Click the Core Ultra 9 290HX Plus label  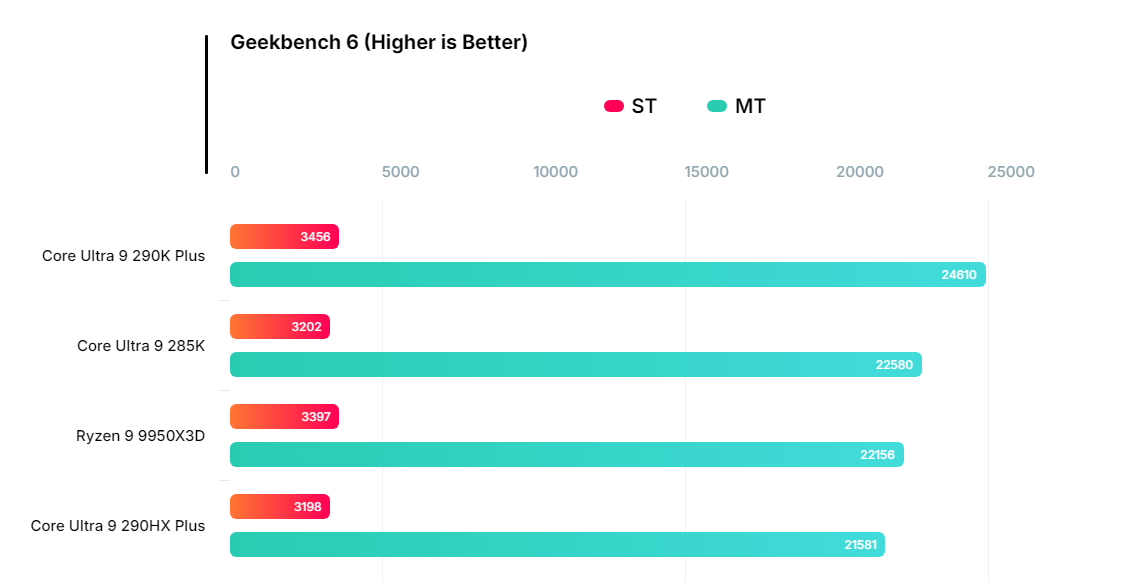(118, 525)
